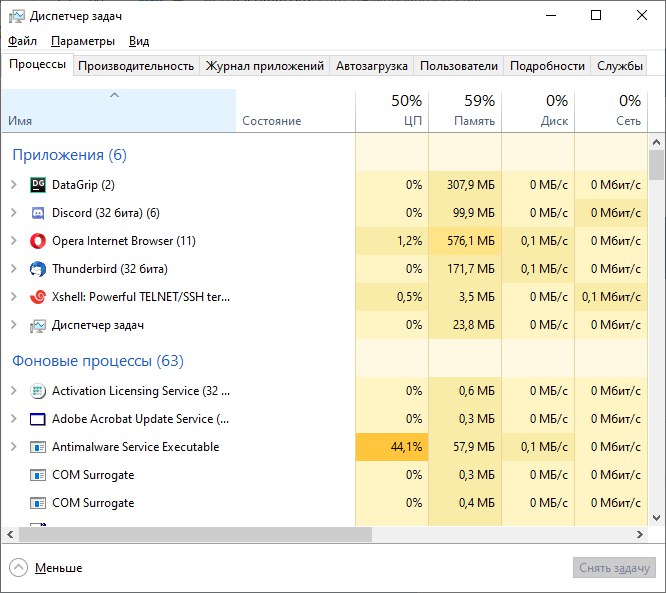Sort by the Диск column header
This screenshot has width=666, height=593.
pos(538,110)
